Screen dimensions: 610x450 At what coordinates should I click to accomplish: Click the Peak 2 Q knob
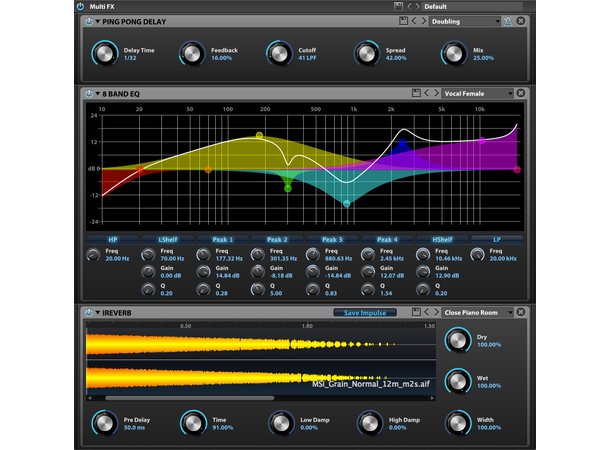pyautogui.click(x=258, y=289)
